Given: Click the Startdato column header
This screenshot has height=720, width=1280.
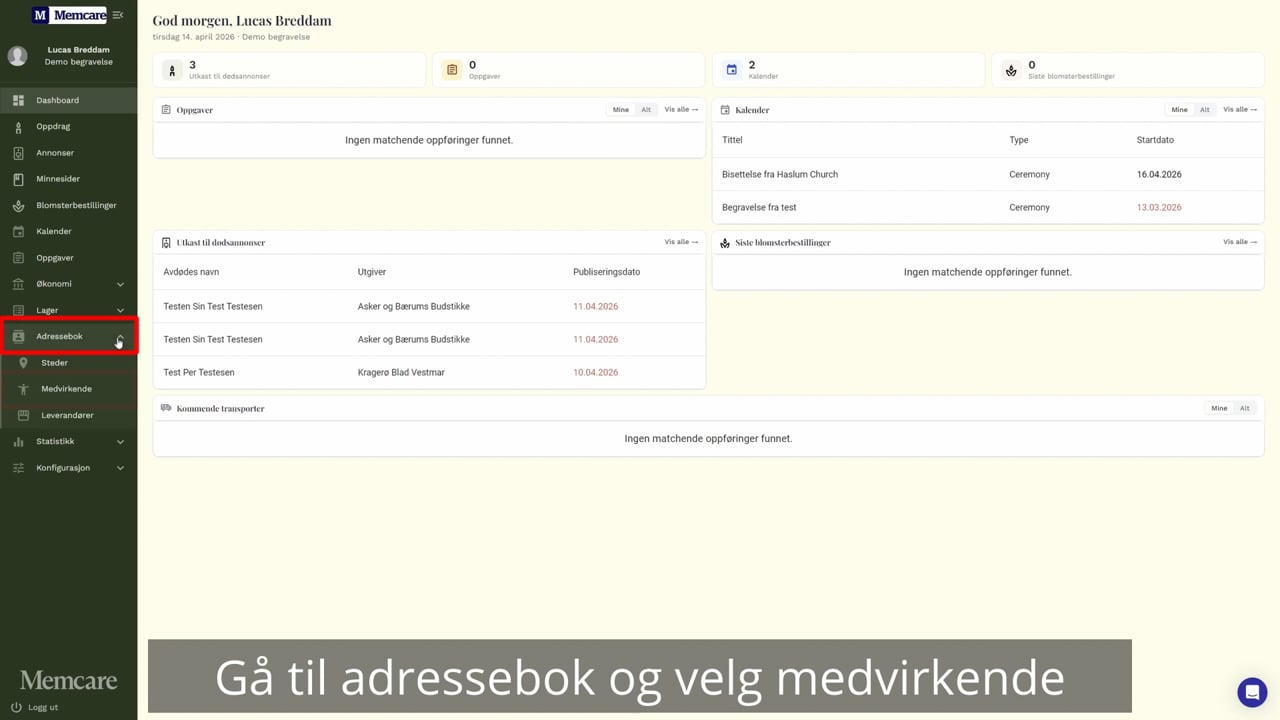Looking at the screenshot, I should 1155,140.
